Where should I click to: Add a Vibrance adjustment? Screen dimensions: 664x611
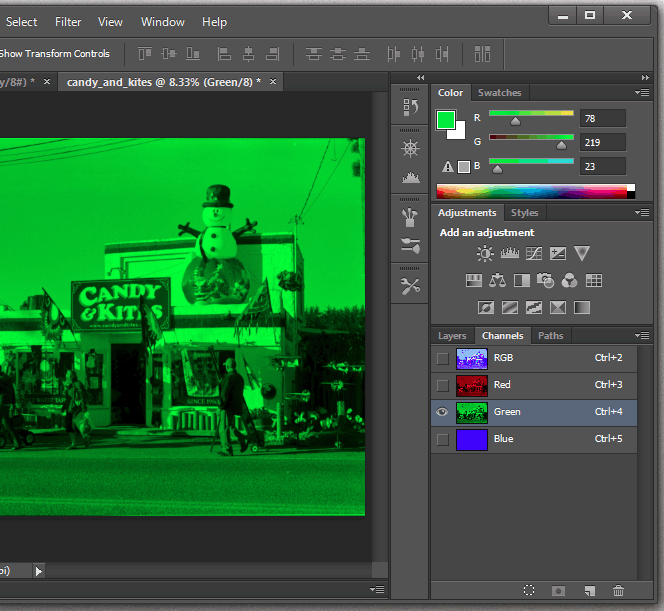pos(582,253)
